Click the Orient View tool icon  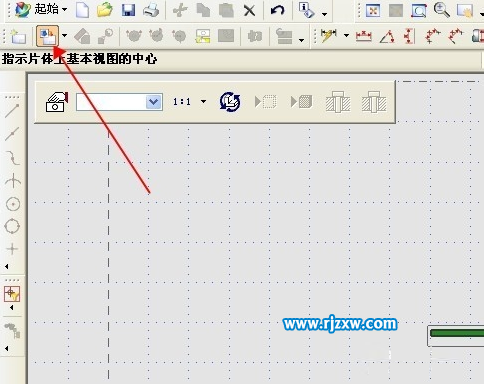pyautogui.click(x=230, y=102)
